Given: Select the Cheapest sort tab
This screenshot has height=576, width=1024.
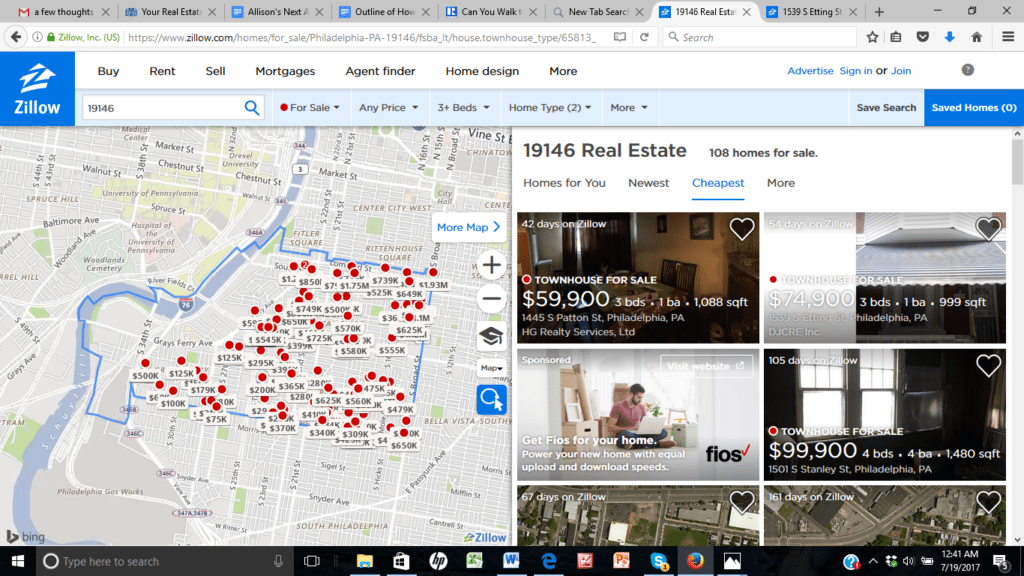Looking at the screenshot, I should pos(718,183).
